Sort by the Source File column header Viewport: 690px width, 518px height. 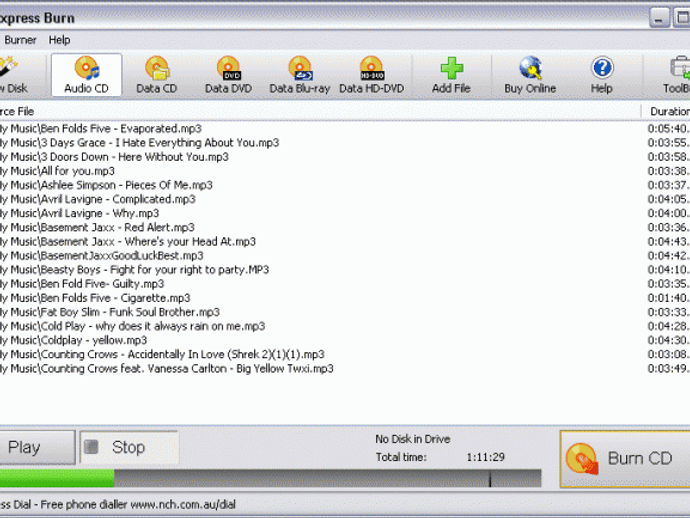click(x=320, y=111)
